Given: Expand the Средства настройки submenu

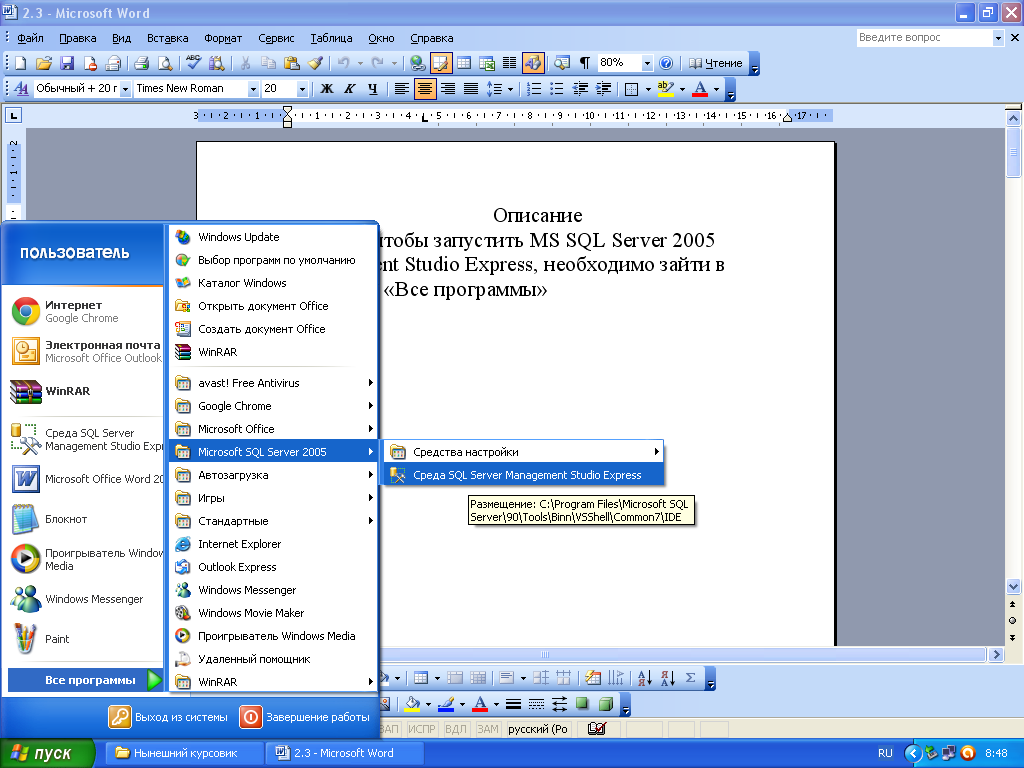Looking at the screenshot, I should (524, 452).
